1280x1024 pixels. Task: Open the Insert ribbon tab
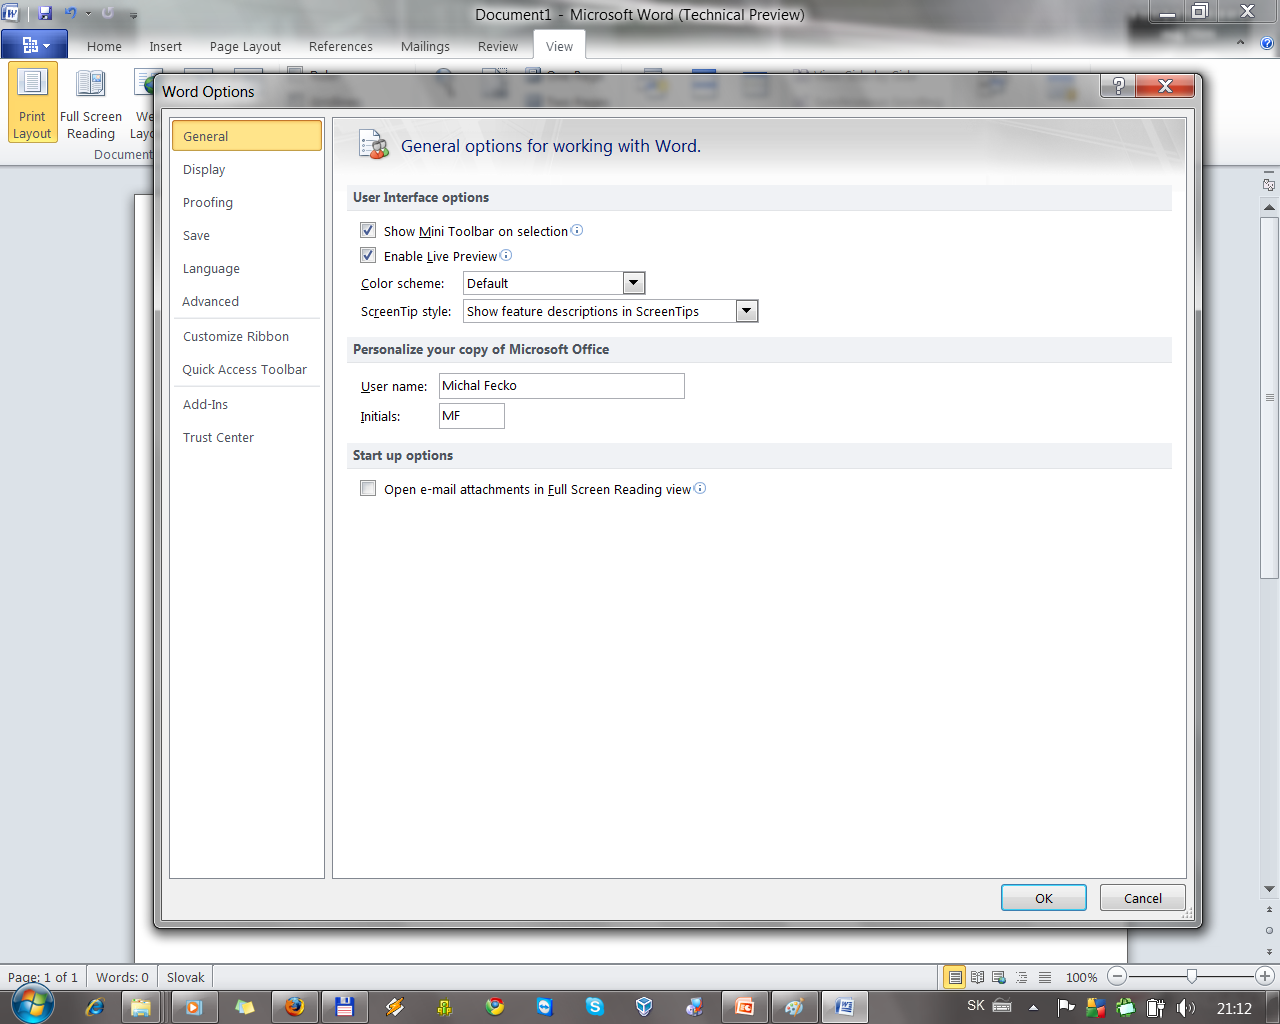point(166,46)
